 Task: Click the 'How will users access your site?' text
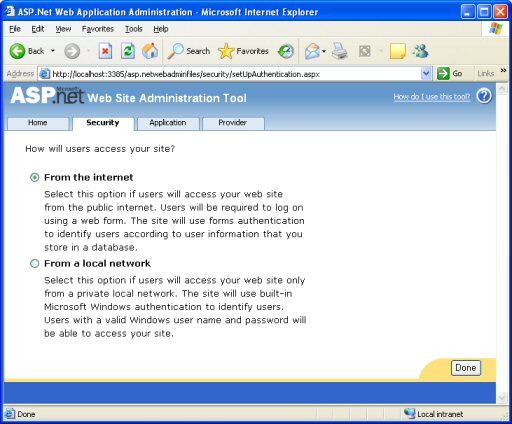(x=100, y=149)
